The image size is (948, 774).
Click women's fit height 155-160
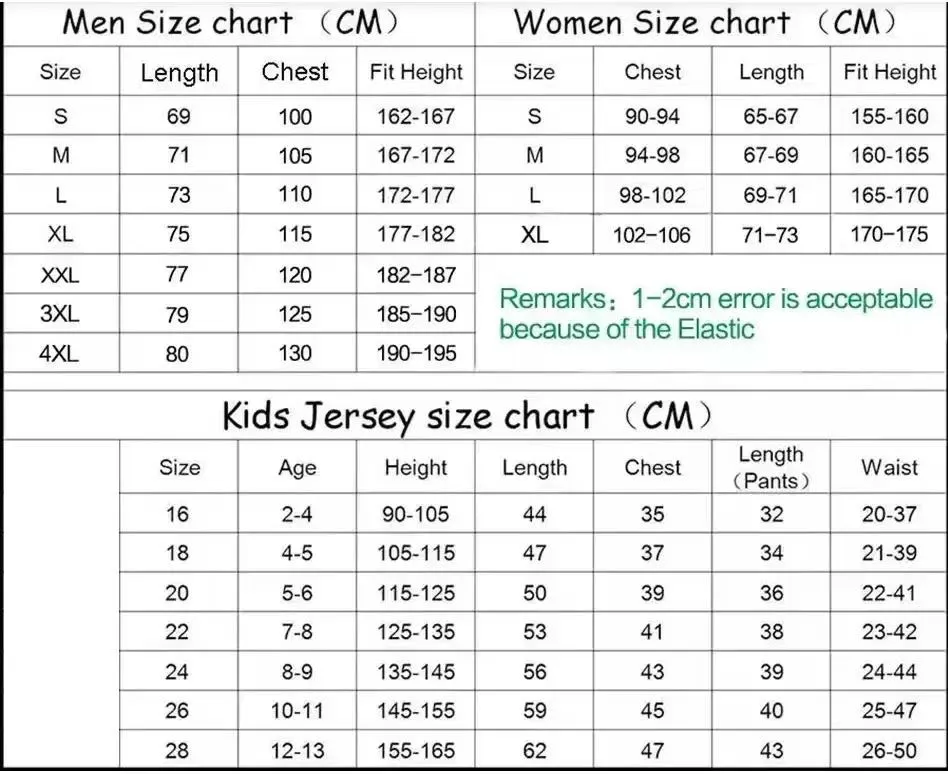click(889, 116)
